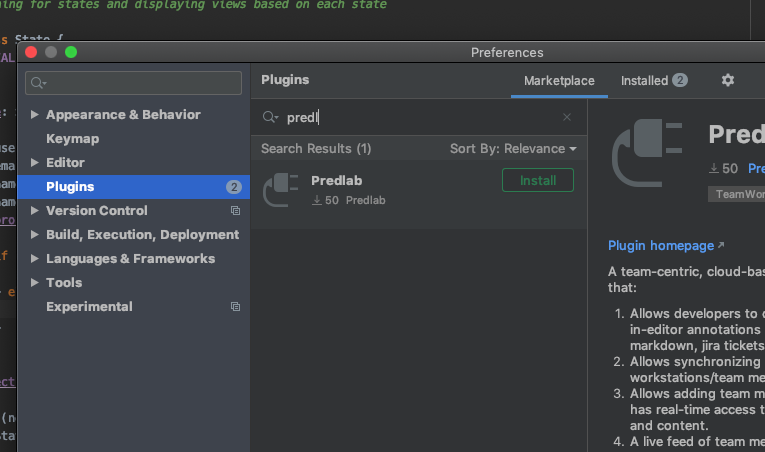765x452 pixels.
Task: Expand Build, Execution, Deployment section
Action: (36, 235)
